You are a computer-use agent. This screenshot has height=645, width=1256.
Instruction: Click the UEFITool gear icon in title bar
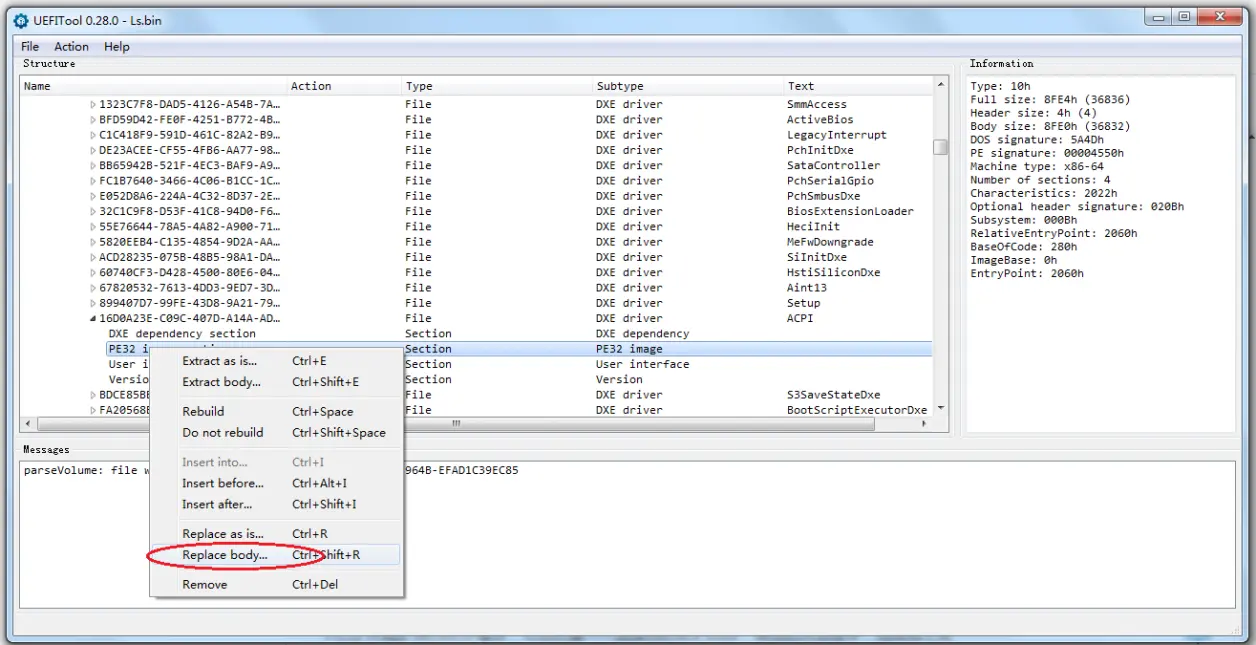[x=21, y=20]
